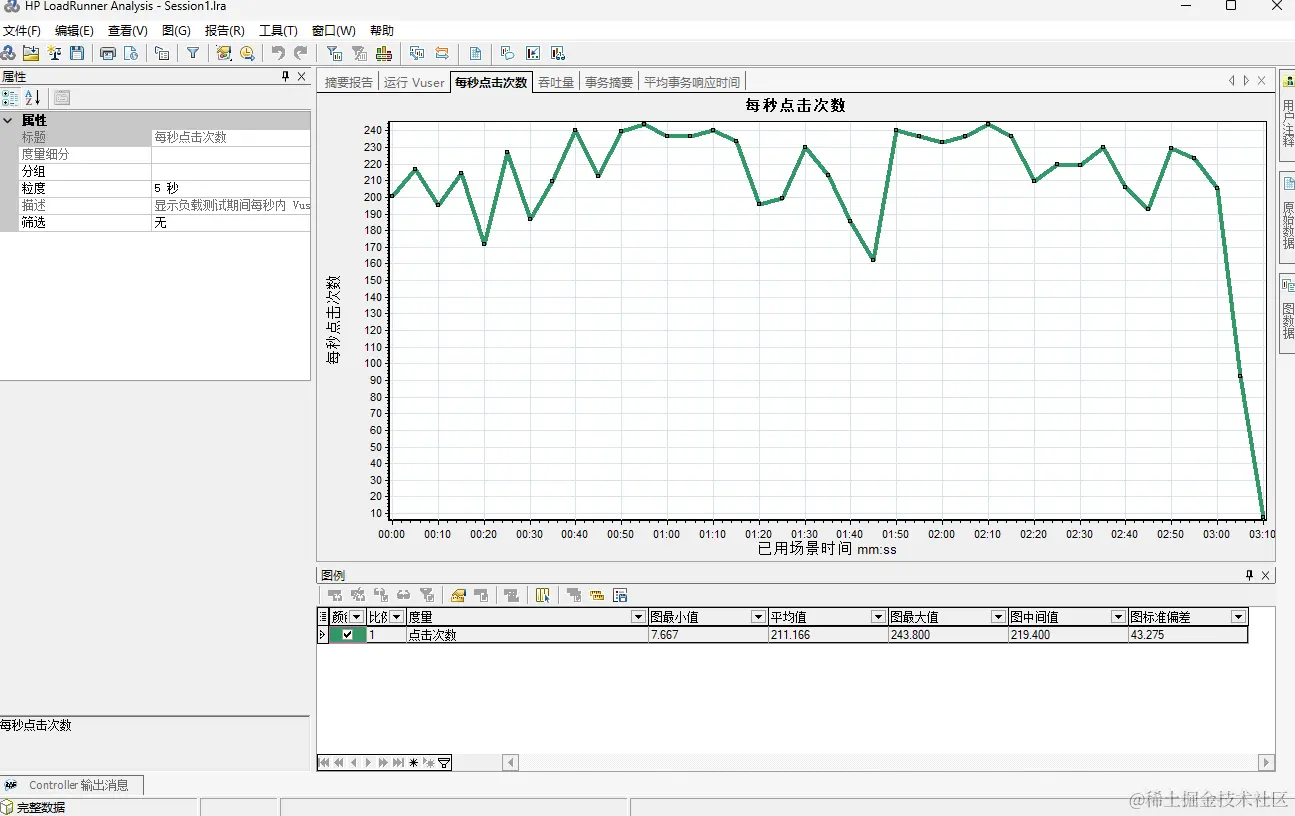The image size is (1295, 816).
Task: Click the clock-shaped toolbar icon
Action: [x=247, y=53]
